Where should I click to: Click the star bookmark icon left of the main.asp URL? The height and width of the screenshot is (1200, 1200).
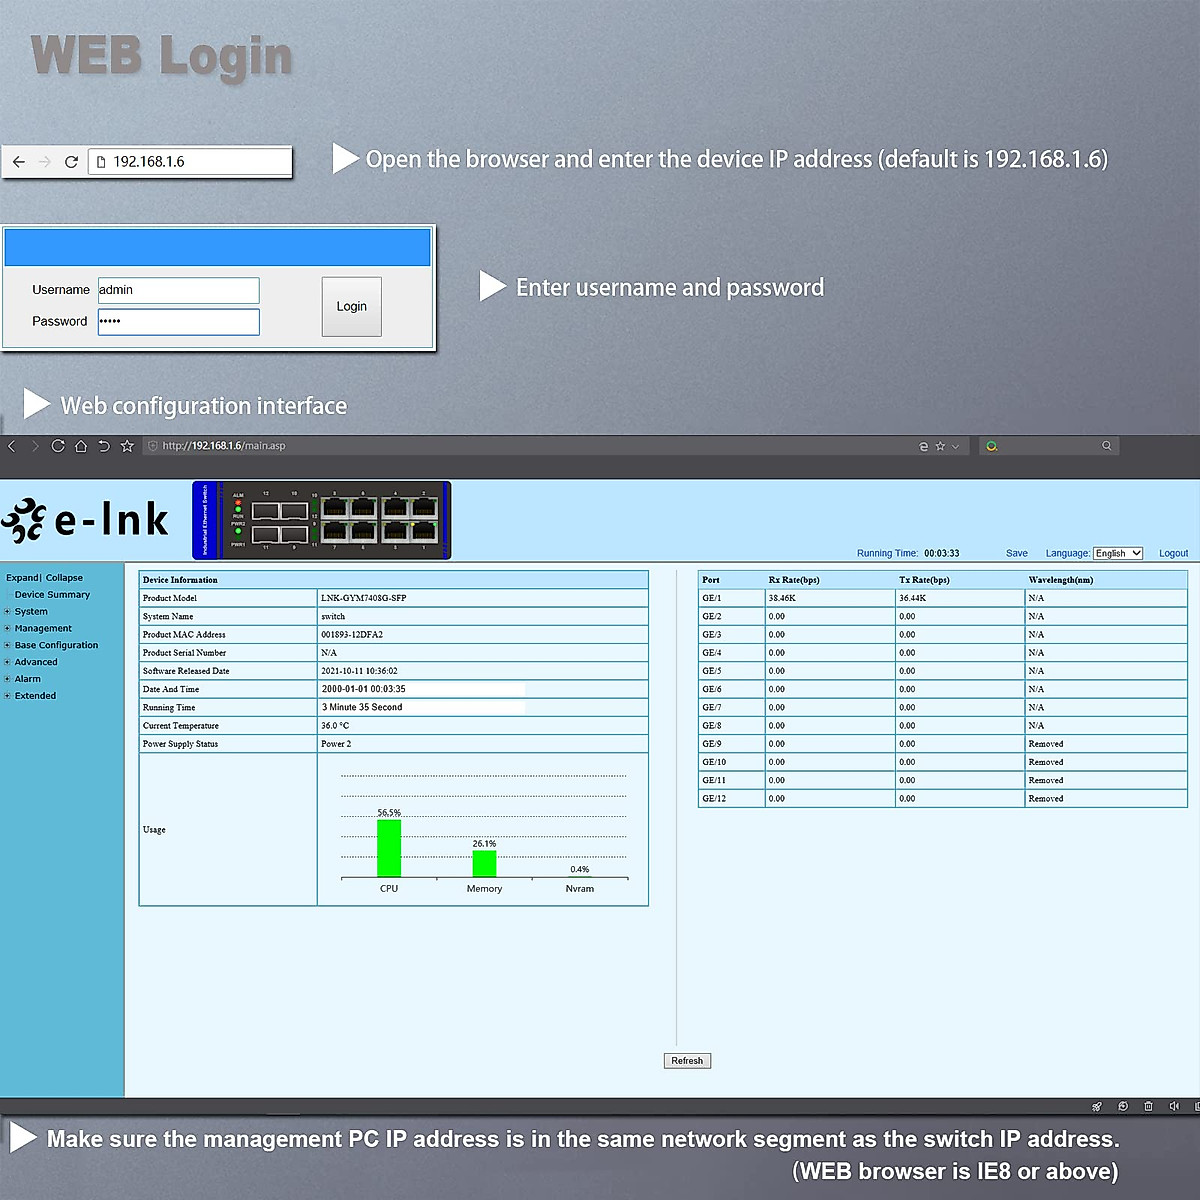point(127,446)
